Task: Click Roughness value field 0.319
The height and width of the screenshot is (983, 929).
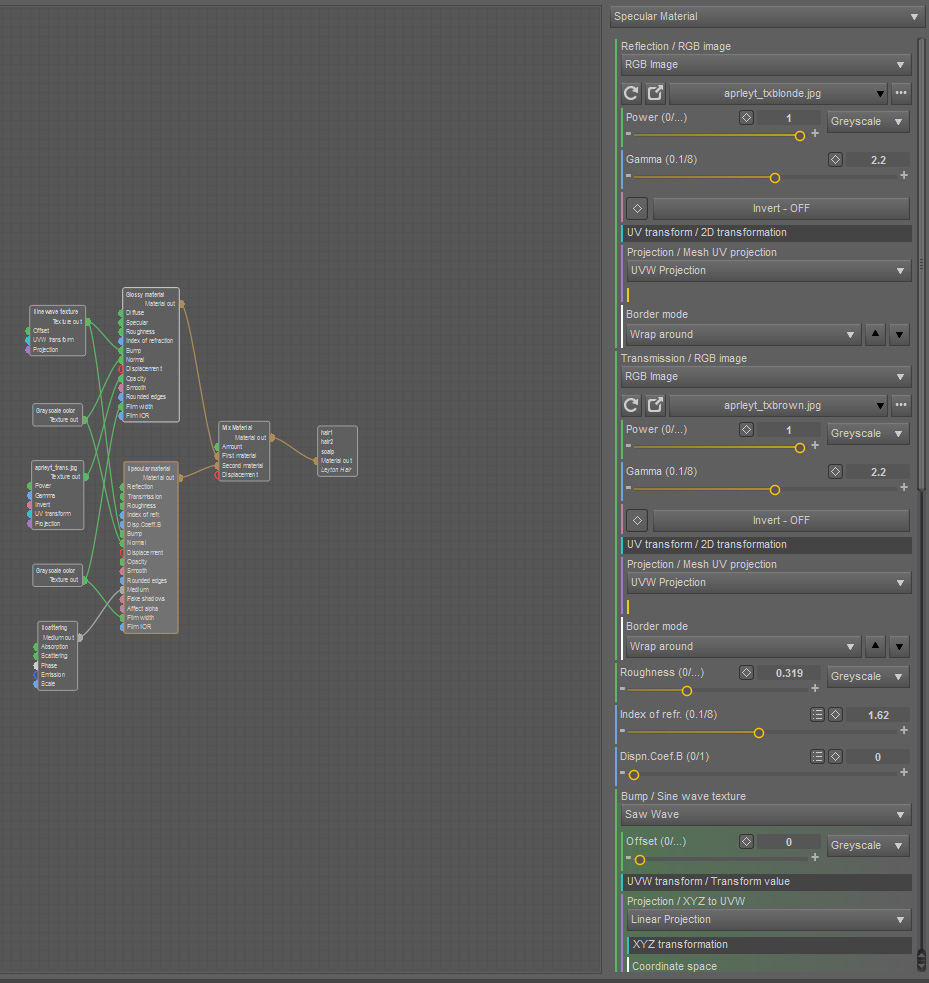Action: click(x=789, y=673)
